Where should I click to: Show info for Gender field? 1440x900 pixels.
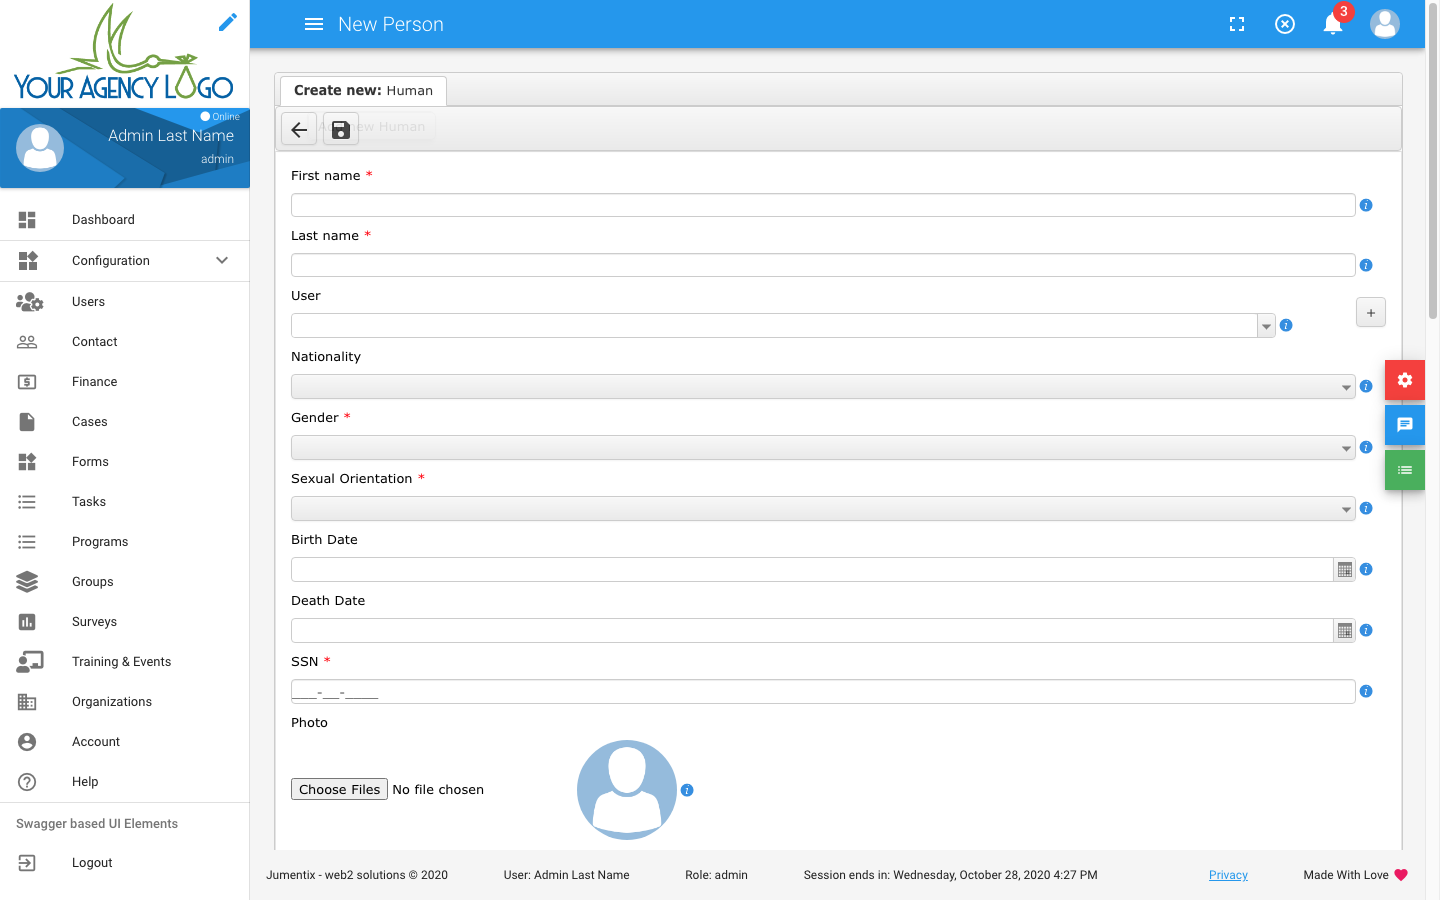coord(1366,447)
